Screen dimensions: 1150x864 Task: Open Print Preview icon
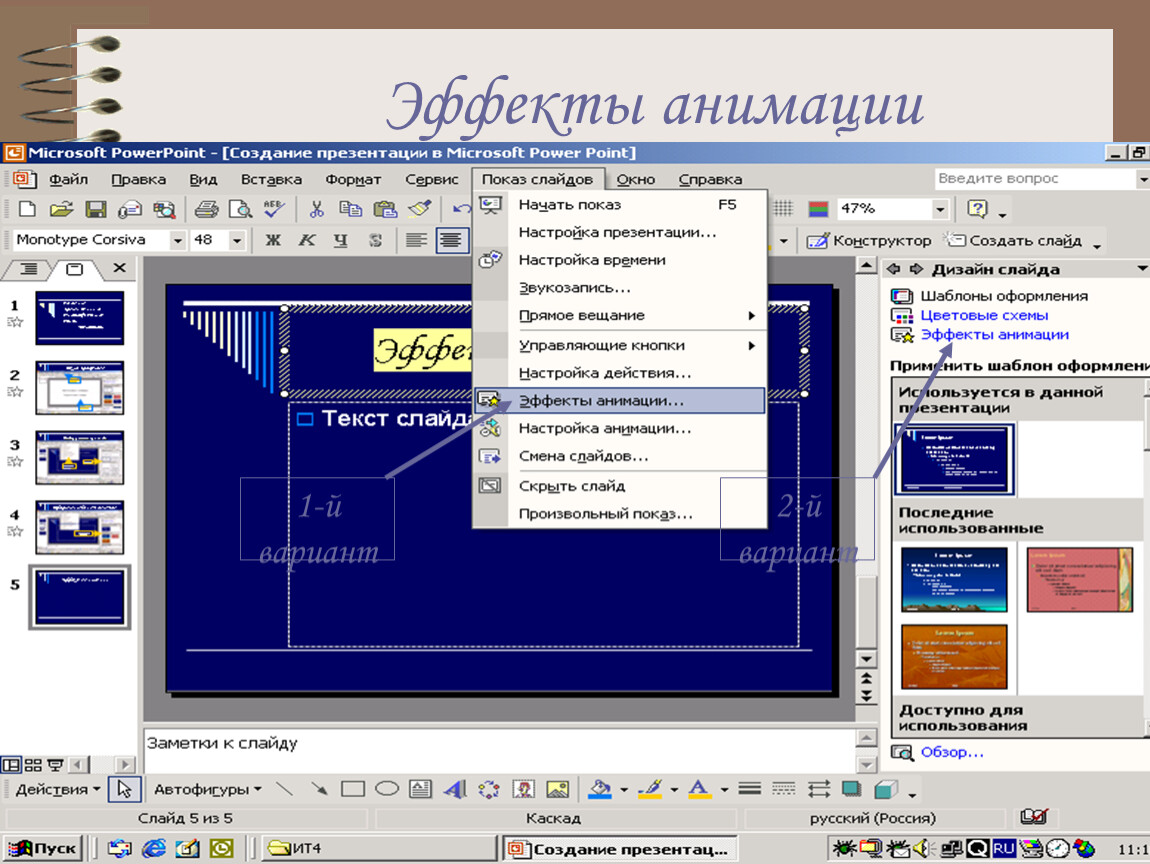point(240,209)
